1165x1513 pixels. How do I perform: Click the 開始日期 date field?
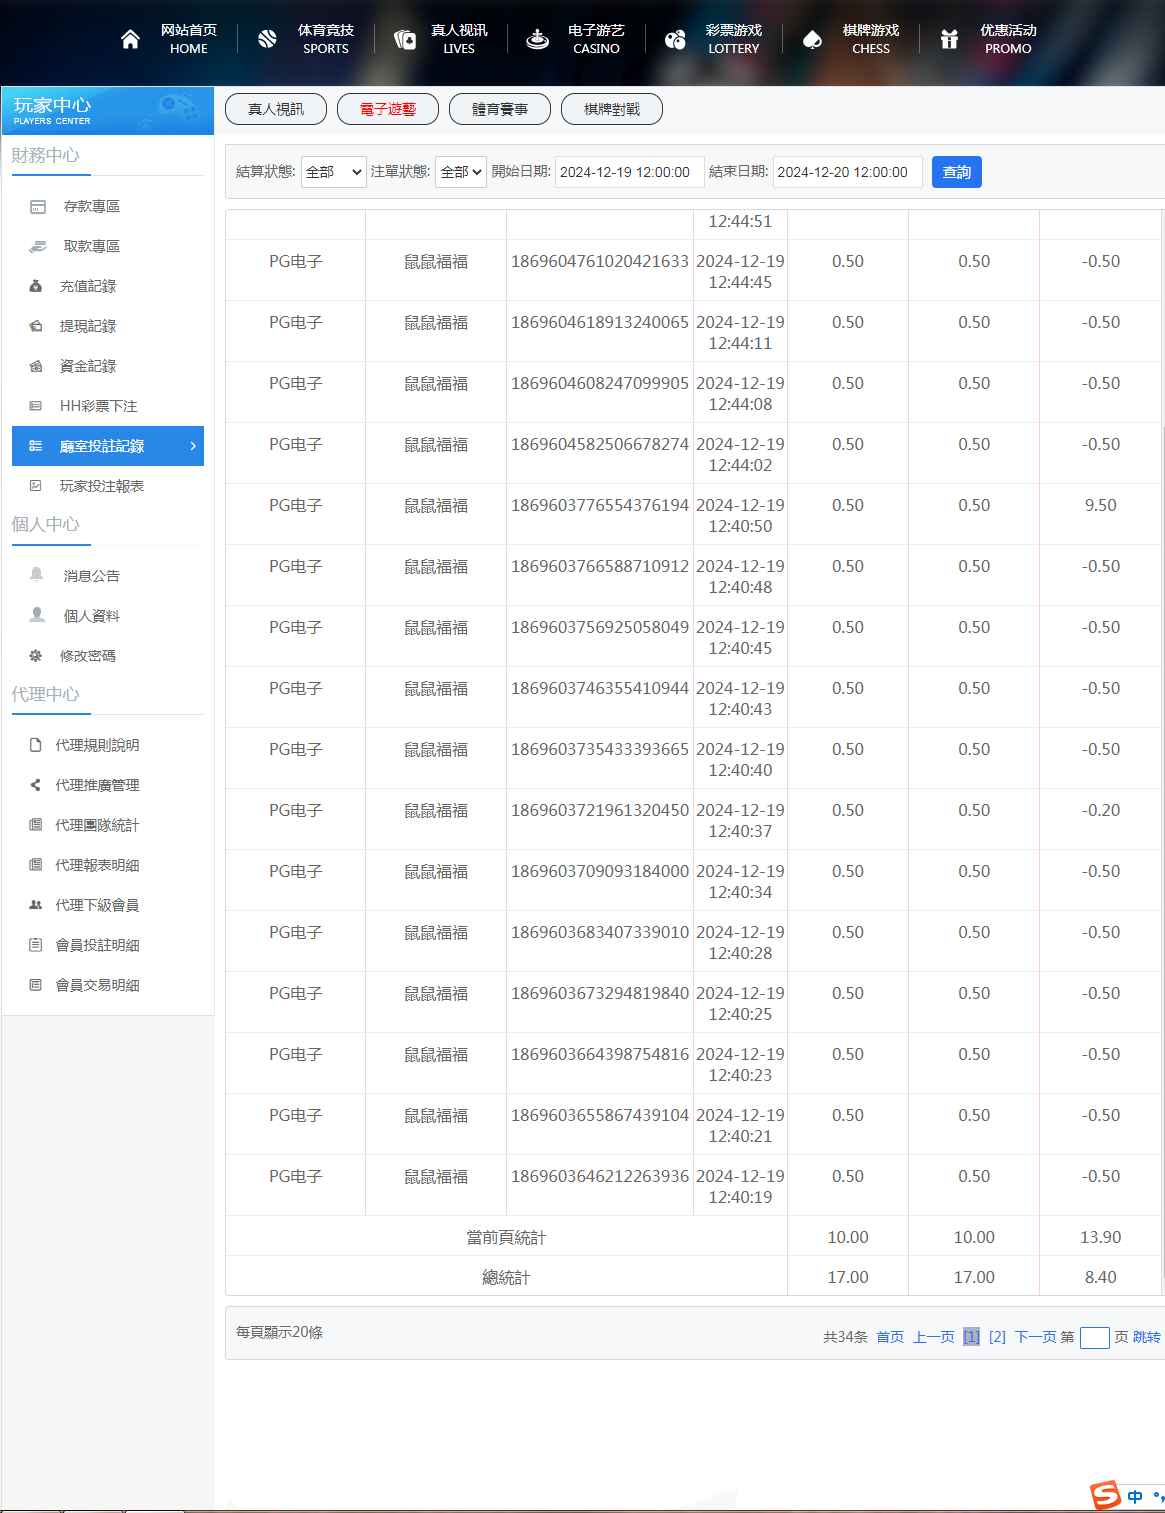point(629,172)
